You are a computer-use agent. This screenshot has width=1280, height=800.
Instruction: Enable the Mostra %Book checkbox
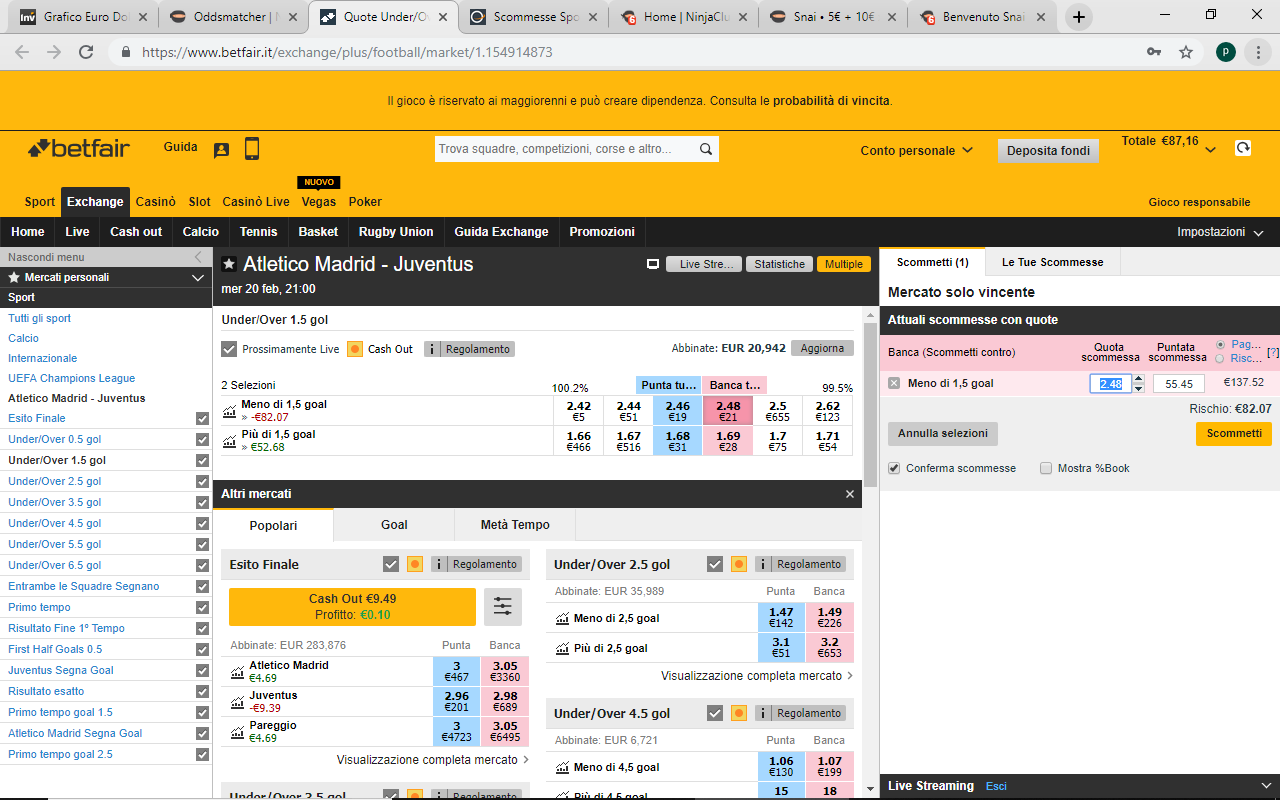coord(1046,468)
